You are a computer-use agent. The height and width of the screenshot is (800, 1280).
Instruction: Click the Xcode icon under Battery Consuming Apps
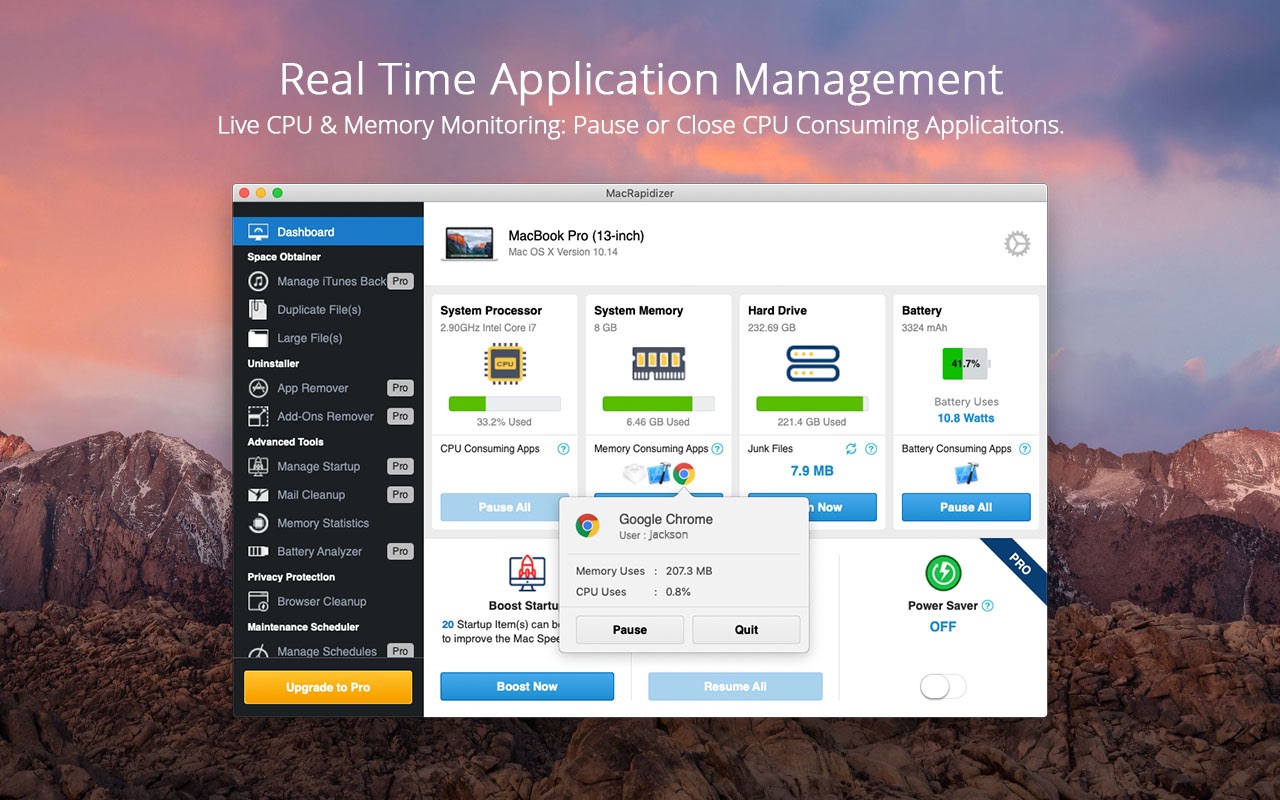click(x=966, y=474)
